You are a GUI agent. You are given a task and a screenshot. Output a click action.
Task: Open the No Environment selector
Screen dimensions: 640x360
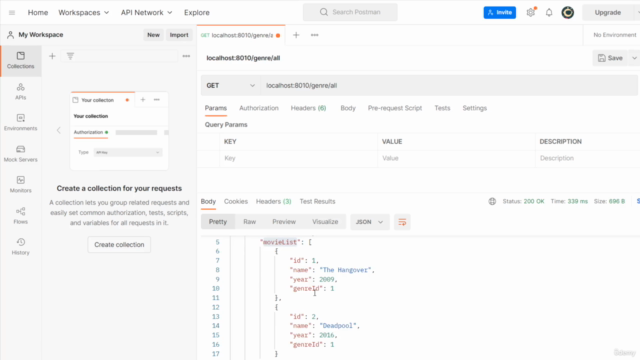pos(615,35)
